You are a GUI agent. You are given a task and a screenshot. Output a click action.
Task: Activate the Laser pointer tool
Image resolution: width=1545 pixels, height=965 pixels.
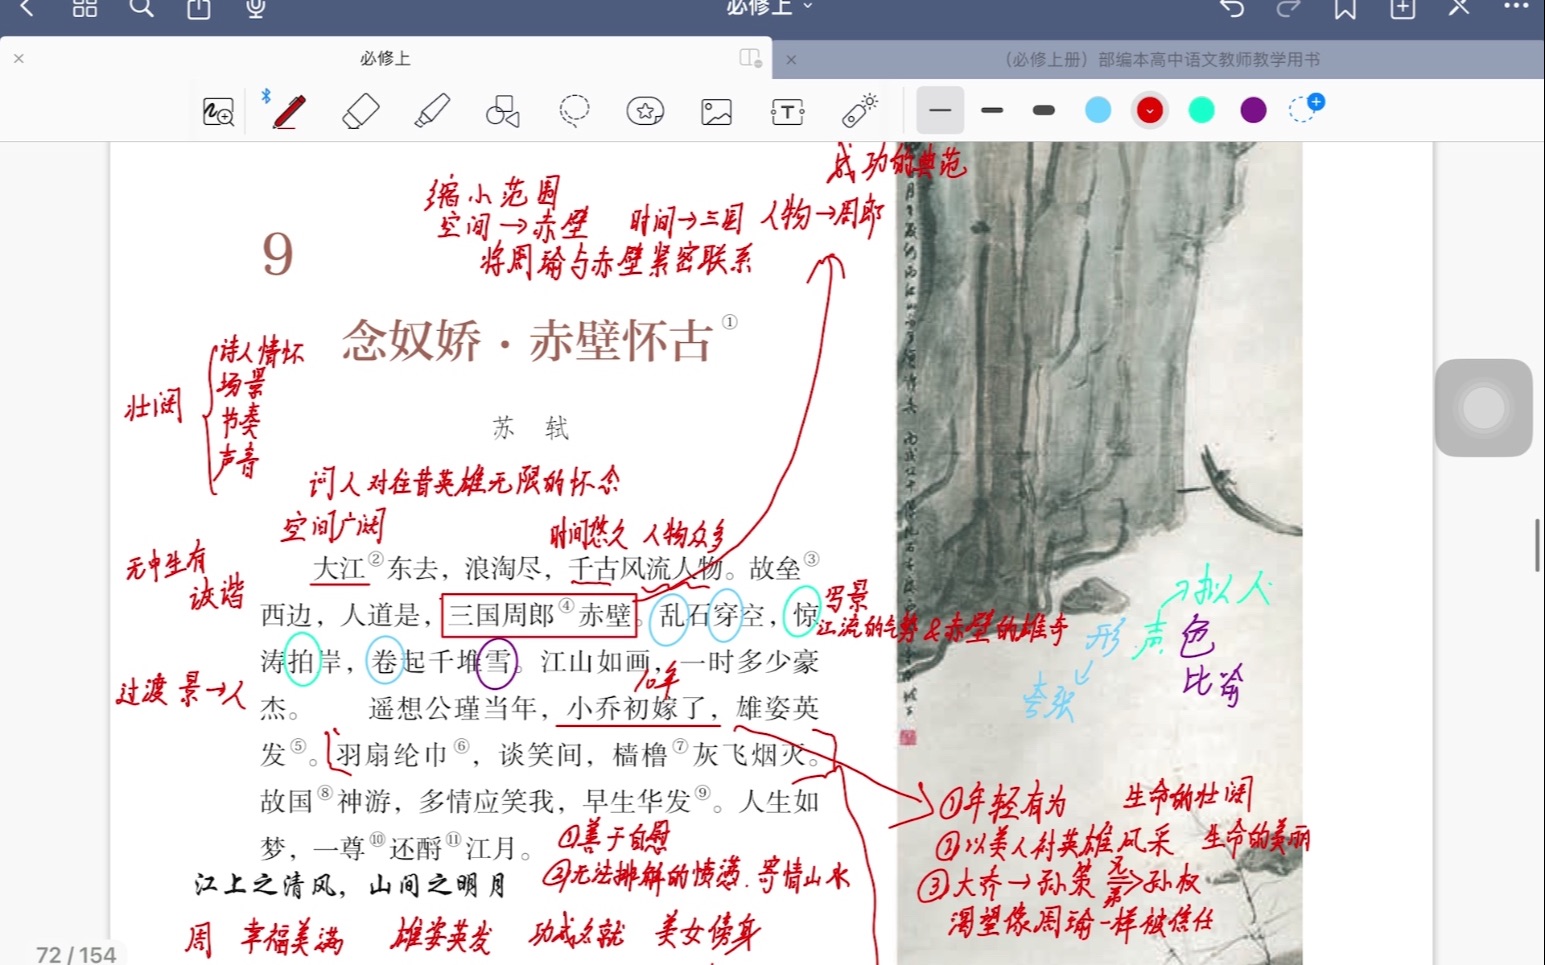point(859,110)
